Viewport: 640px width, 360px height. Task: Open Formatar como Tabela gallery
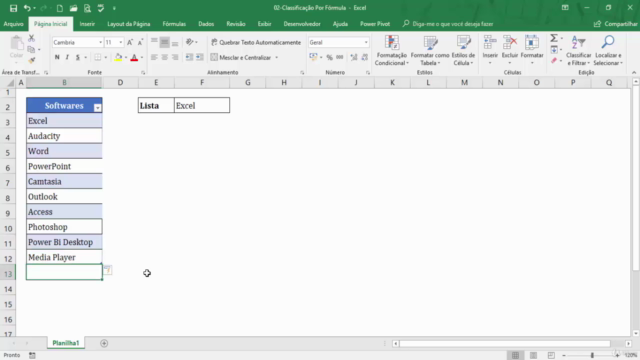point(430,50)
